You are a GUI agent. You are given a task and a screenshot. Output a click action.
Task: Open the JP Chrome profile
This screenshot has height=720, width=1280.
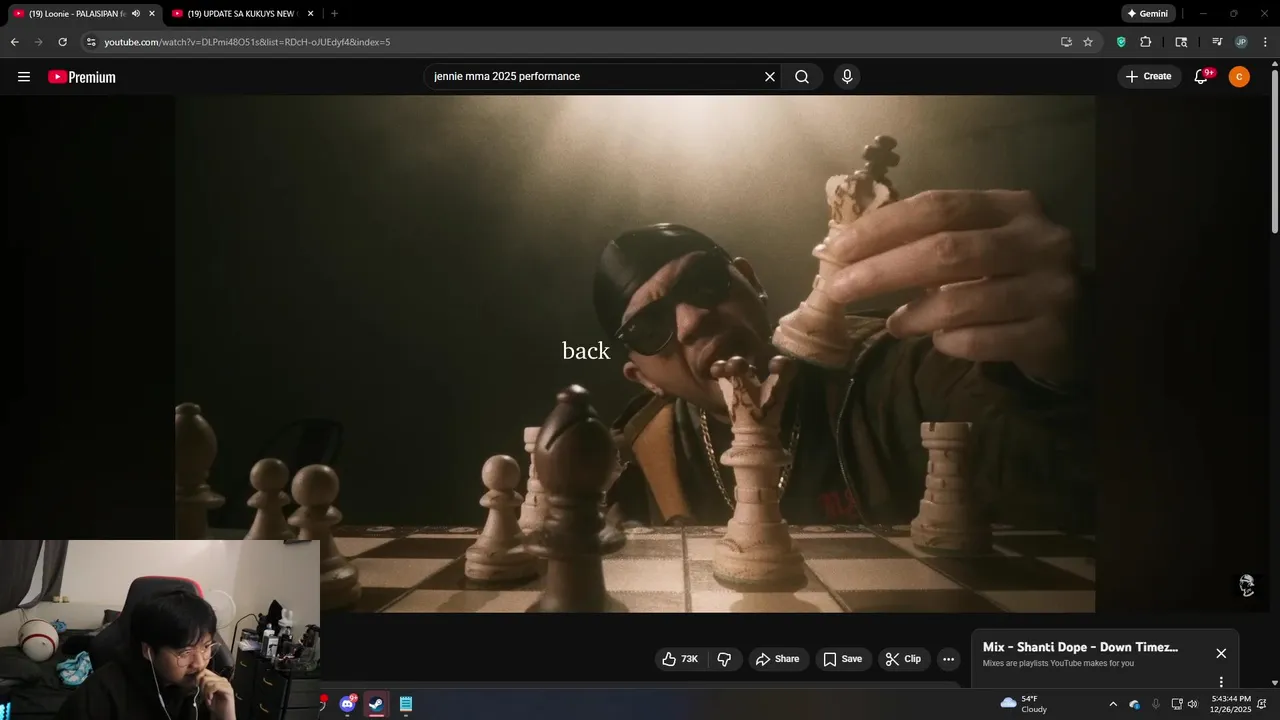tap(1241, 42)
